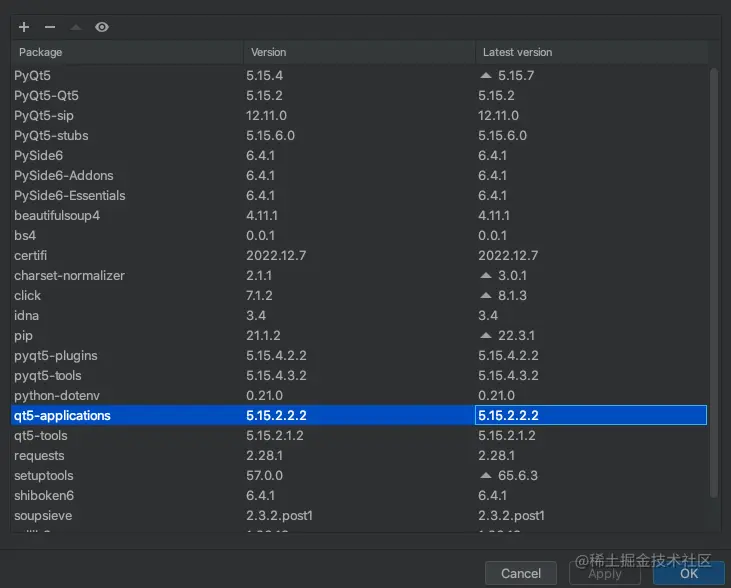Click the package list vertical scrollbar
Image resolution: width=731 pixels, height=588 pixels.
coord(714,283)
